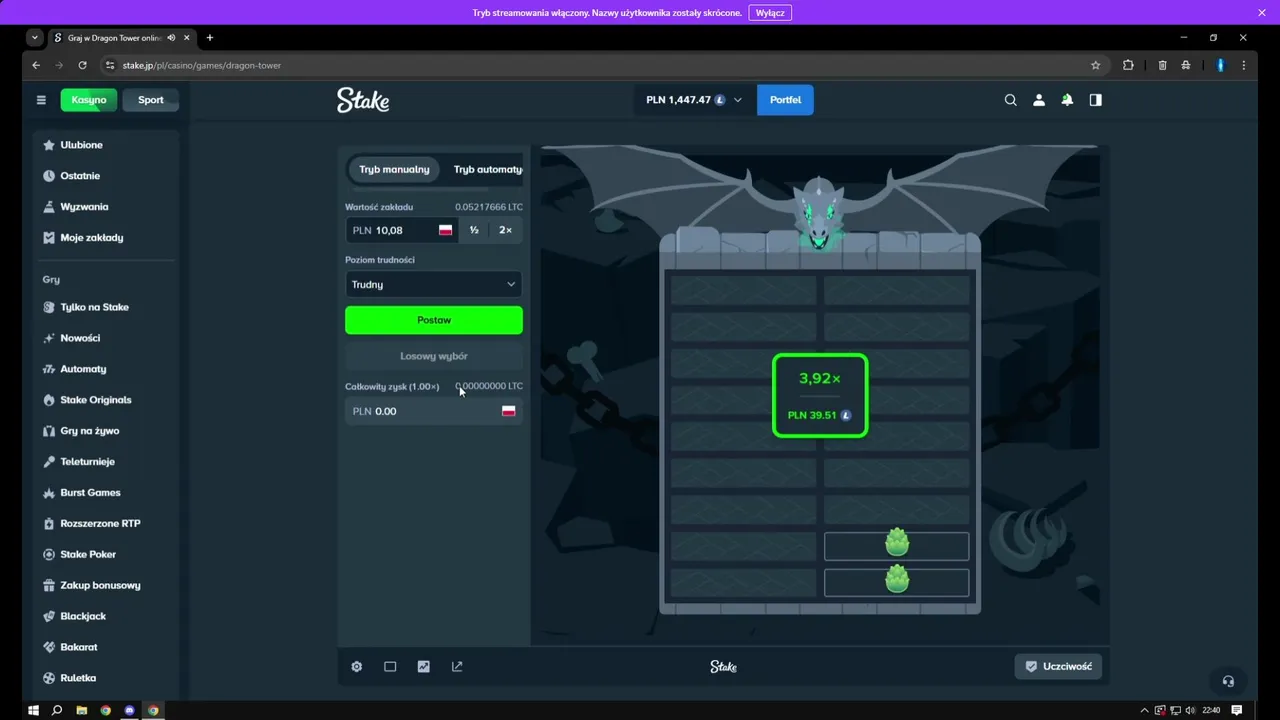Reload the browser page
This screenshot has height=720, width=1280.
coord(82,65)
